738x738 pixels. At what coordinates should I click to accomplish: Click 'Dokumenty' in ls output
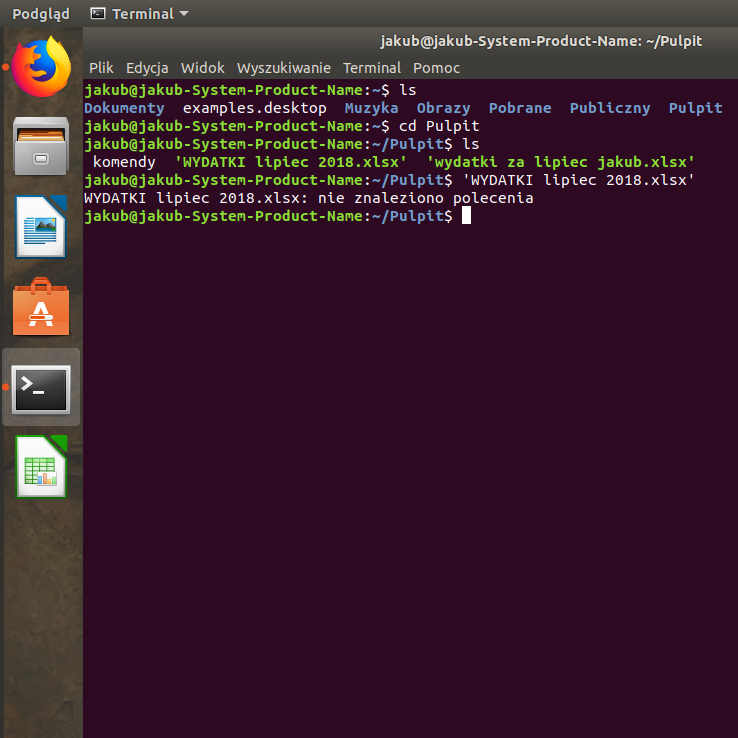pos(124,108)
